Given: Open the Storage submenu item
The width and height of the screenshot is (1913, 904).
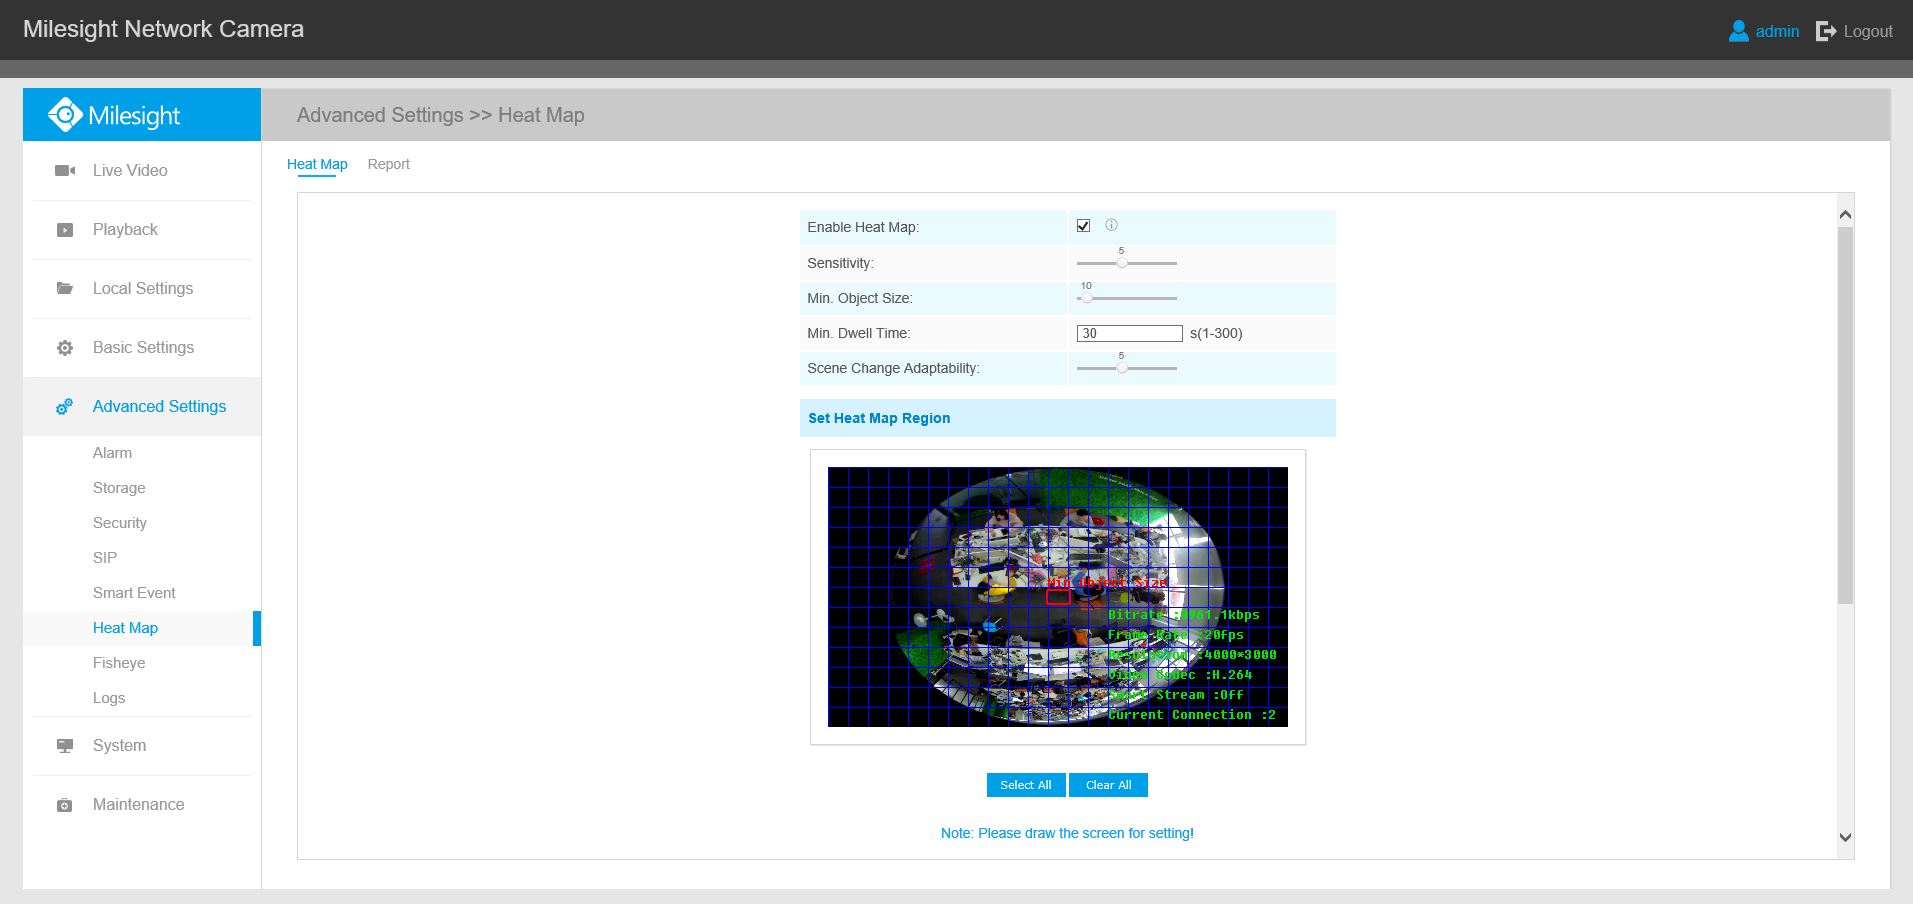Looking at the screenshot, I should (x=119, y=488).
